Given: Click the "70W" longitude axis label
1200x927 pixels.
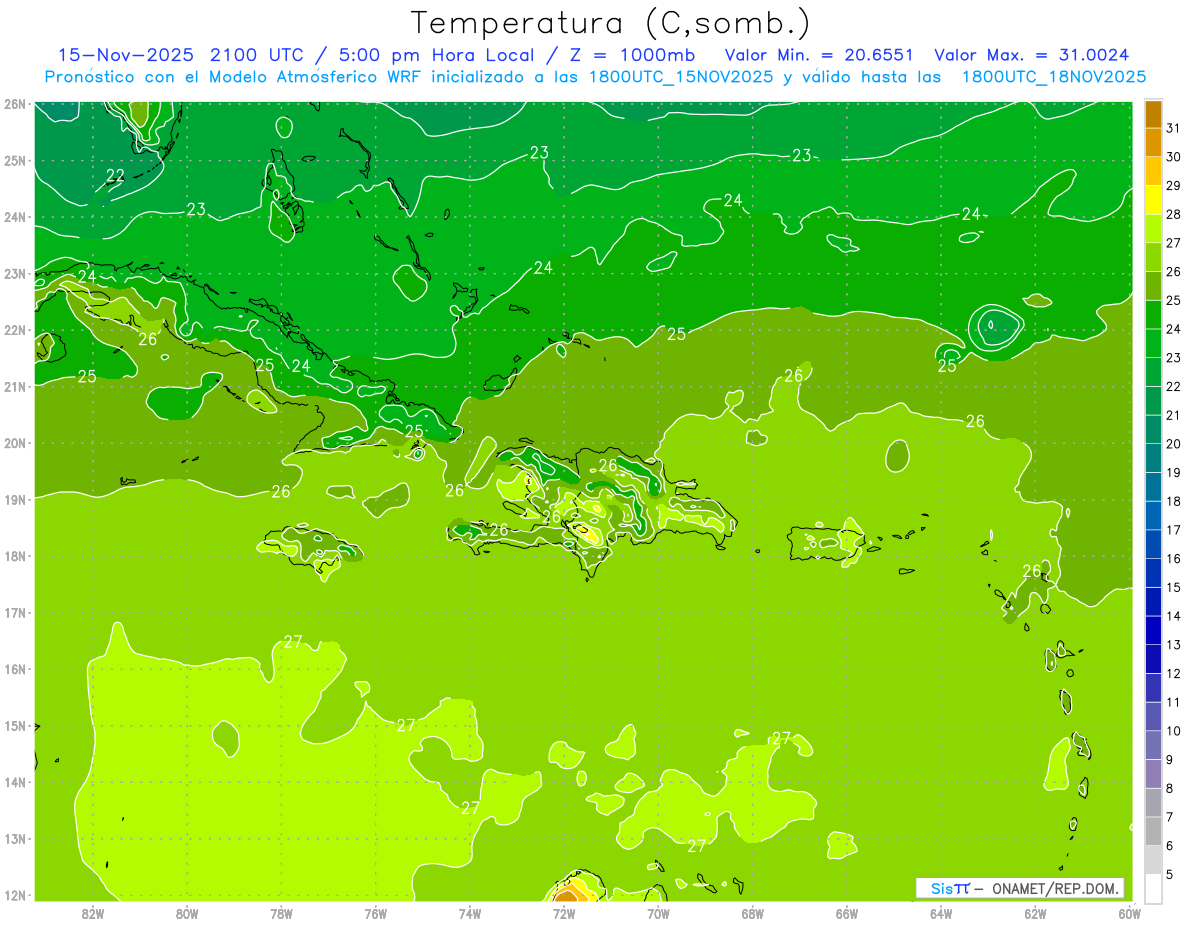Looking at the screenshot, I should (x=658, y=913).
